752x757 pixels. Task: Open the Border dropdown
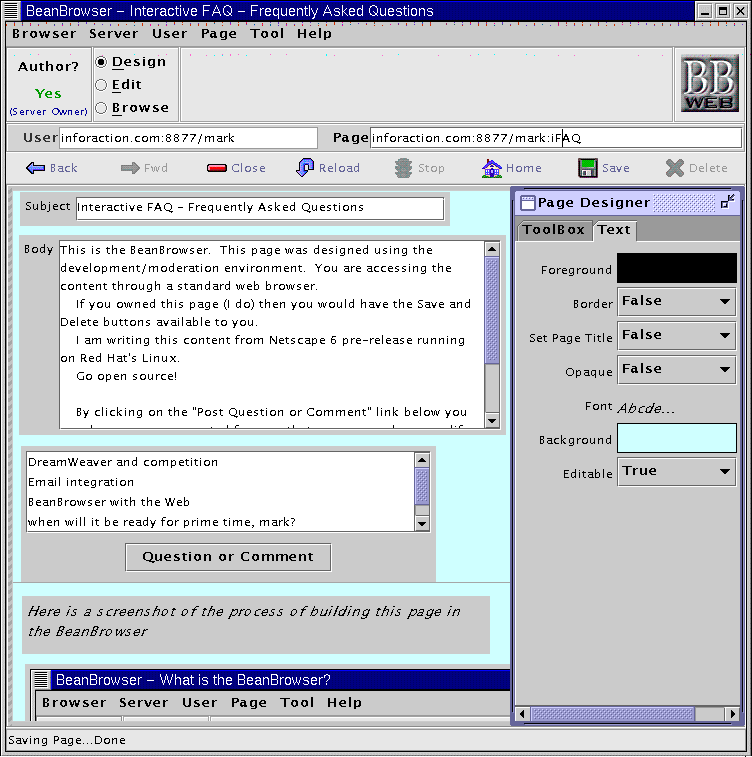tap(676, 301)
